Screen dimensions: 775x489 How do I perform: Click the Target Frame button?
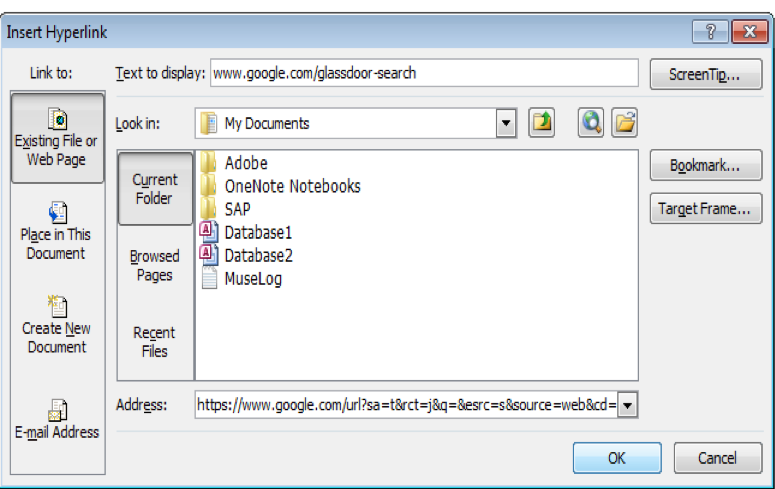point(705,209)
